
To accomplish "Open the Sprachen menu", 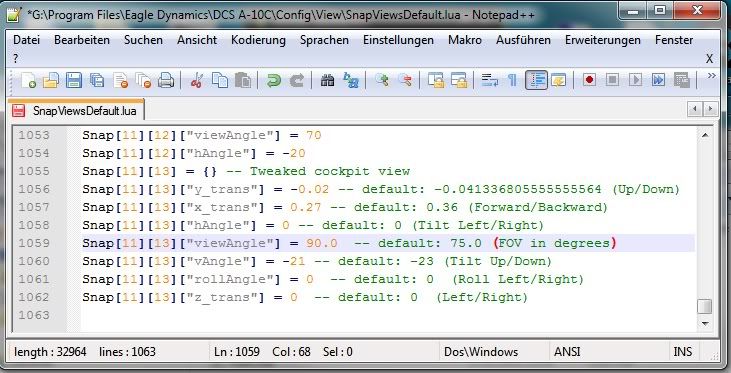I will pos(324,40).
